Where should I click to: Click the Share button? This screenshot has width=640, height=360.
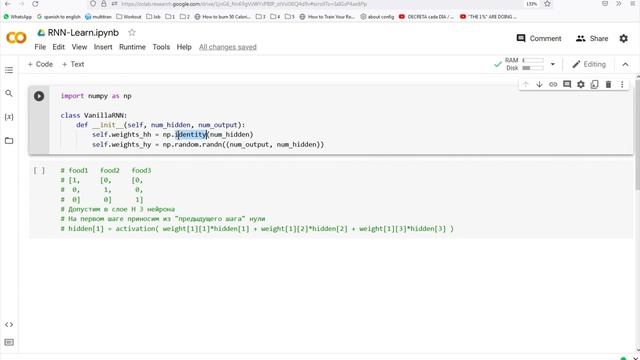coord(592,38)
